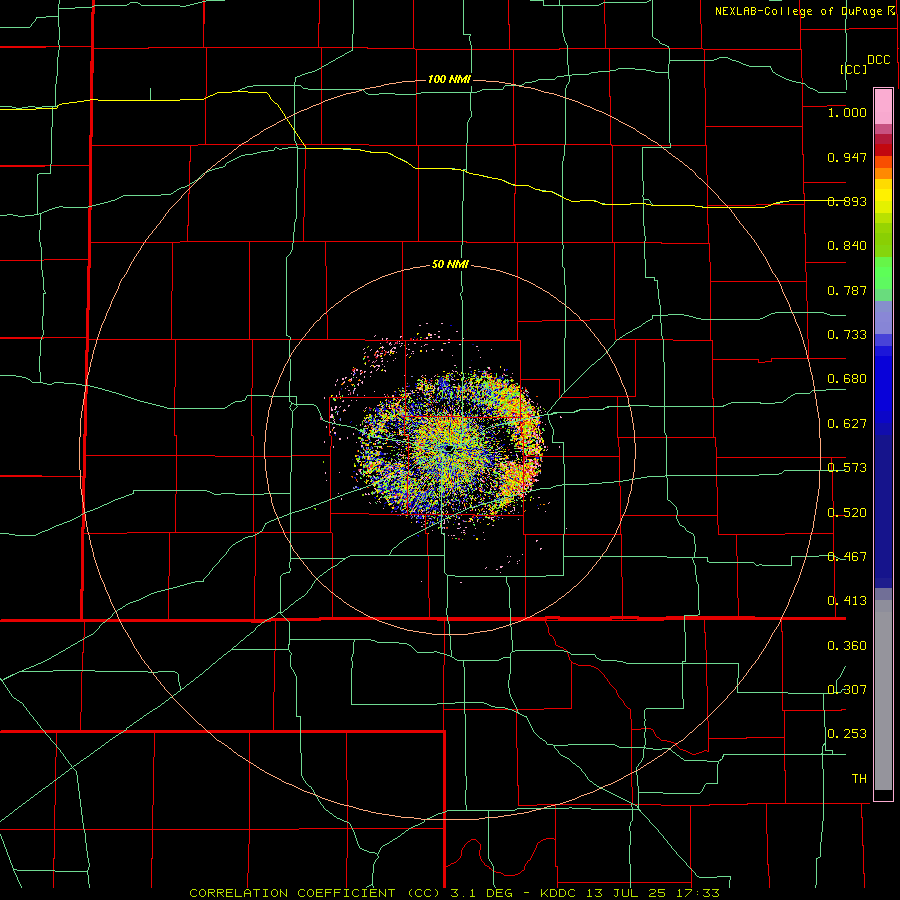
Task: Click the 0.733 value on color scale
Action: tap(847, 335)
